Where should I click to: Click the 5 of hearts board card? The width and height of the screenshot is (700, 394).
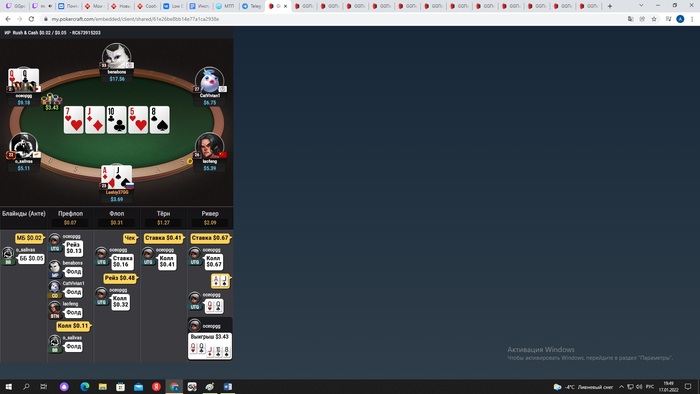click(x=138, y=120)
